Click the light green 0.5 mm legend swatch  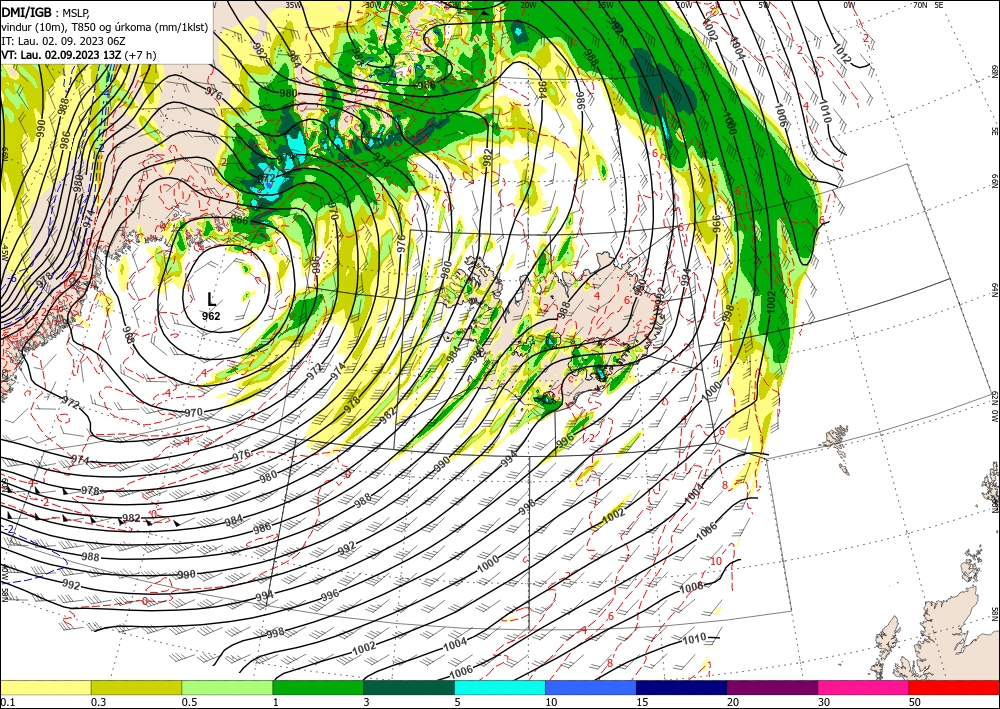coord(227,688)
